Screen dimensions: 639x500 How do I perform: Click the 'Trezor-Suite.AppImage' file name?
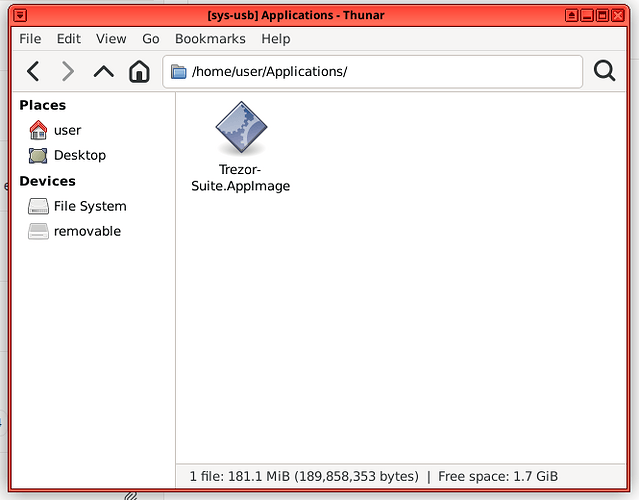tap(240, 178)
